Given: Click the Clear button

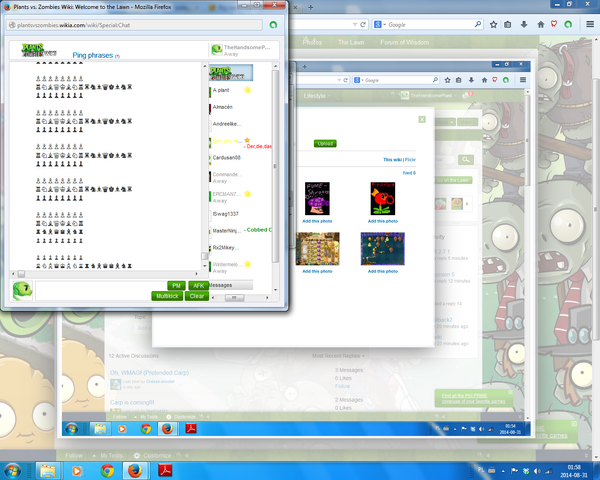Looking at the screenshot, I should 197,296.
